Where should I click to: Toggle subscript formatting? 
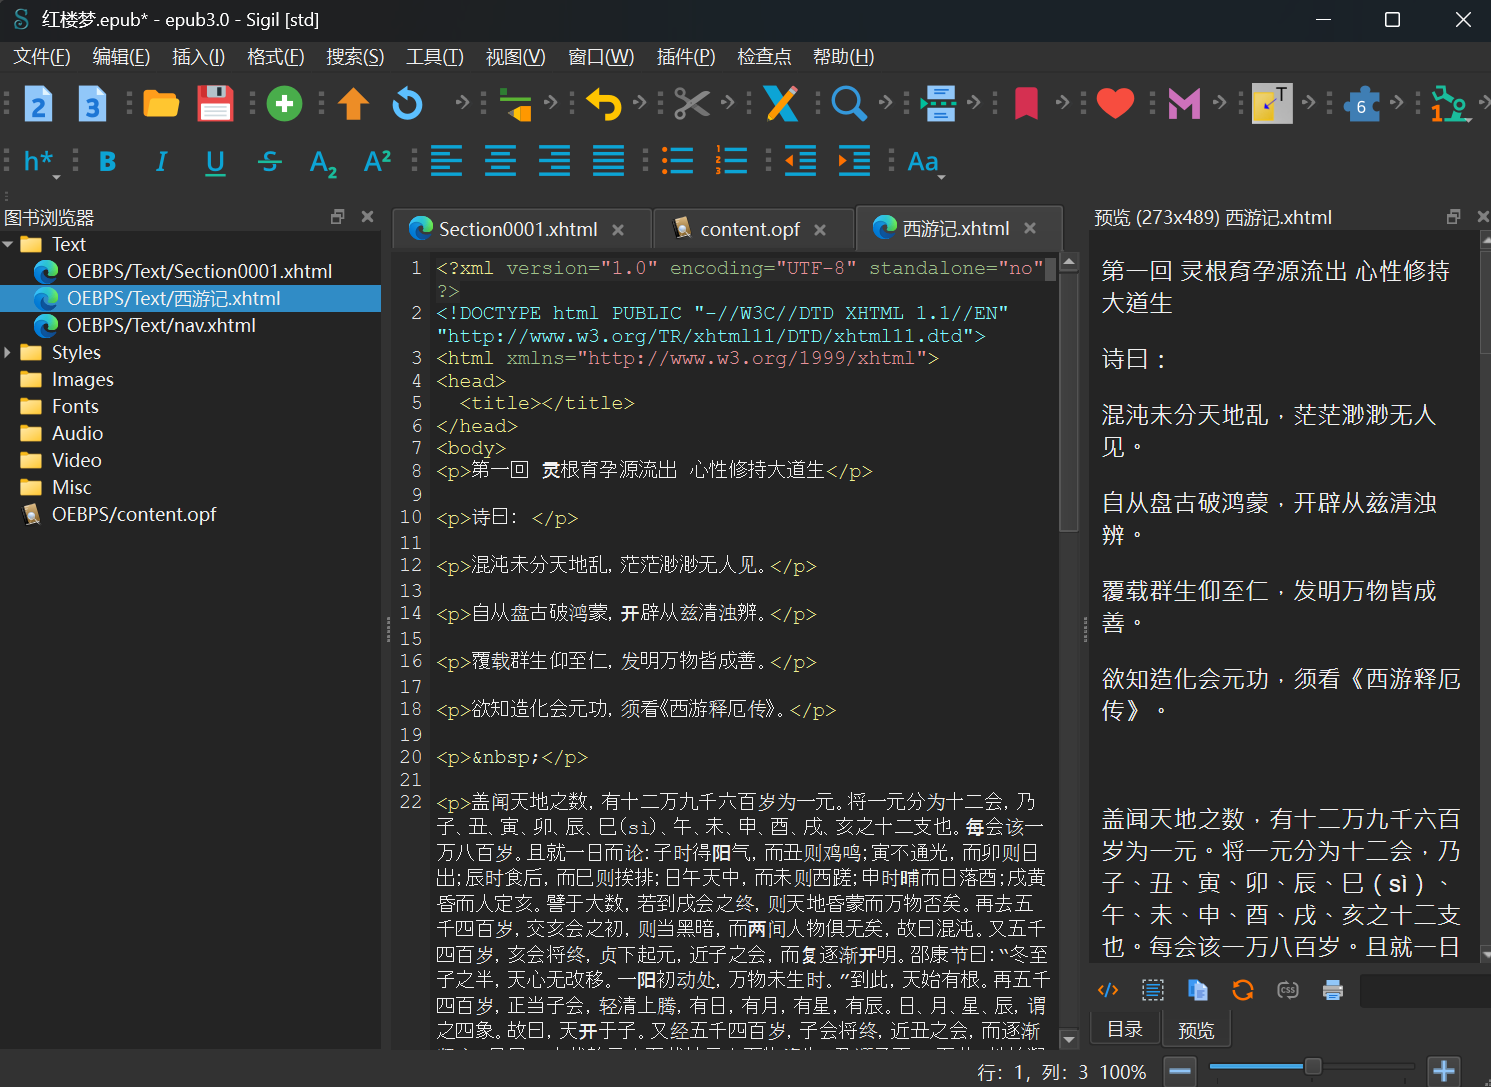tap(323, 163)
